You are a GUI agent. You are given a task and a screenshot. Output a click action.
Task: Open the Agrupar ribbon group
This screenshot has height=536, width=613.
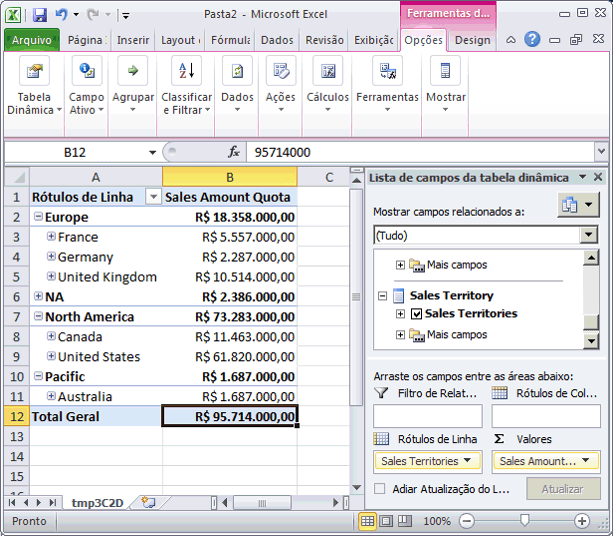click(x=133, y=85)
